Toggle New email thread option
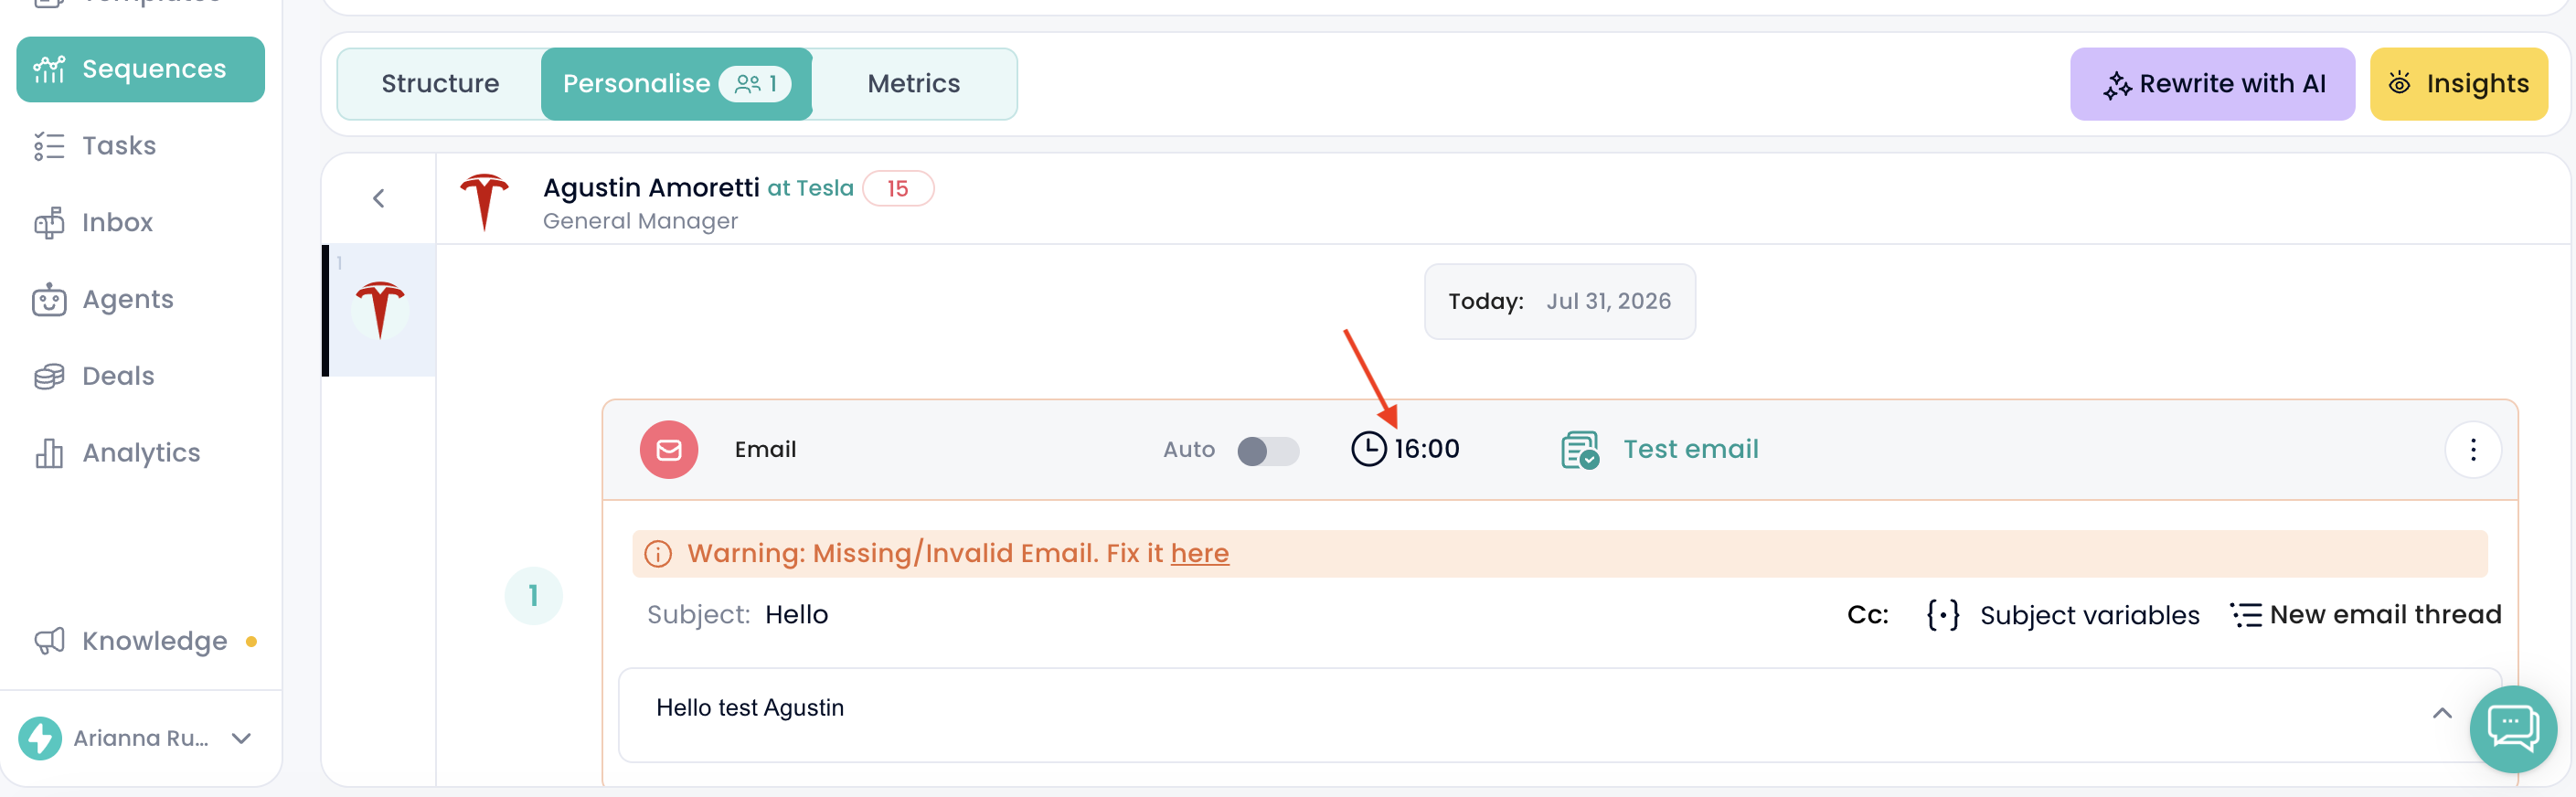 pos(2365,615)
